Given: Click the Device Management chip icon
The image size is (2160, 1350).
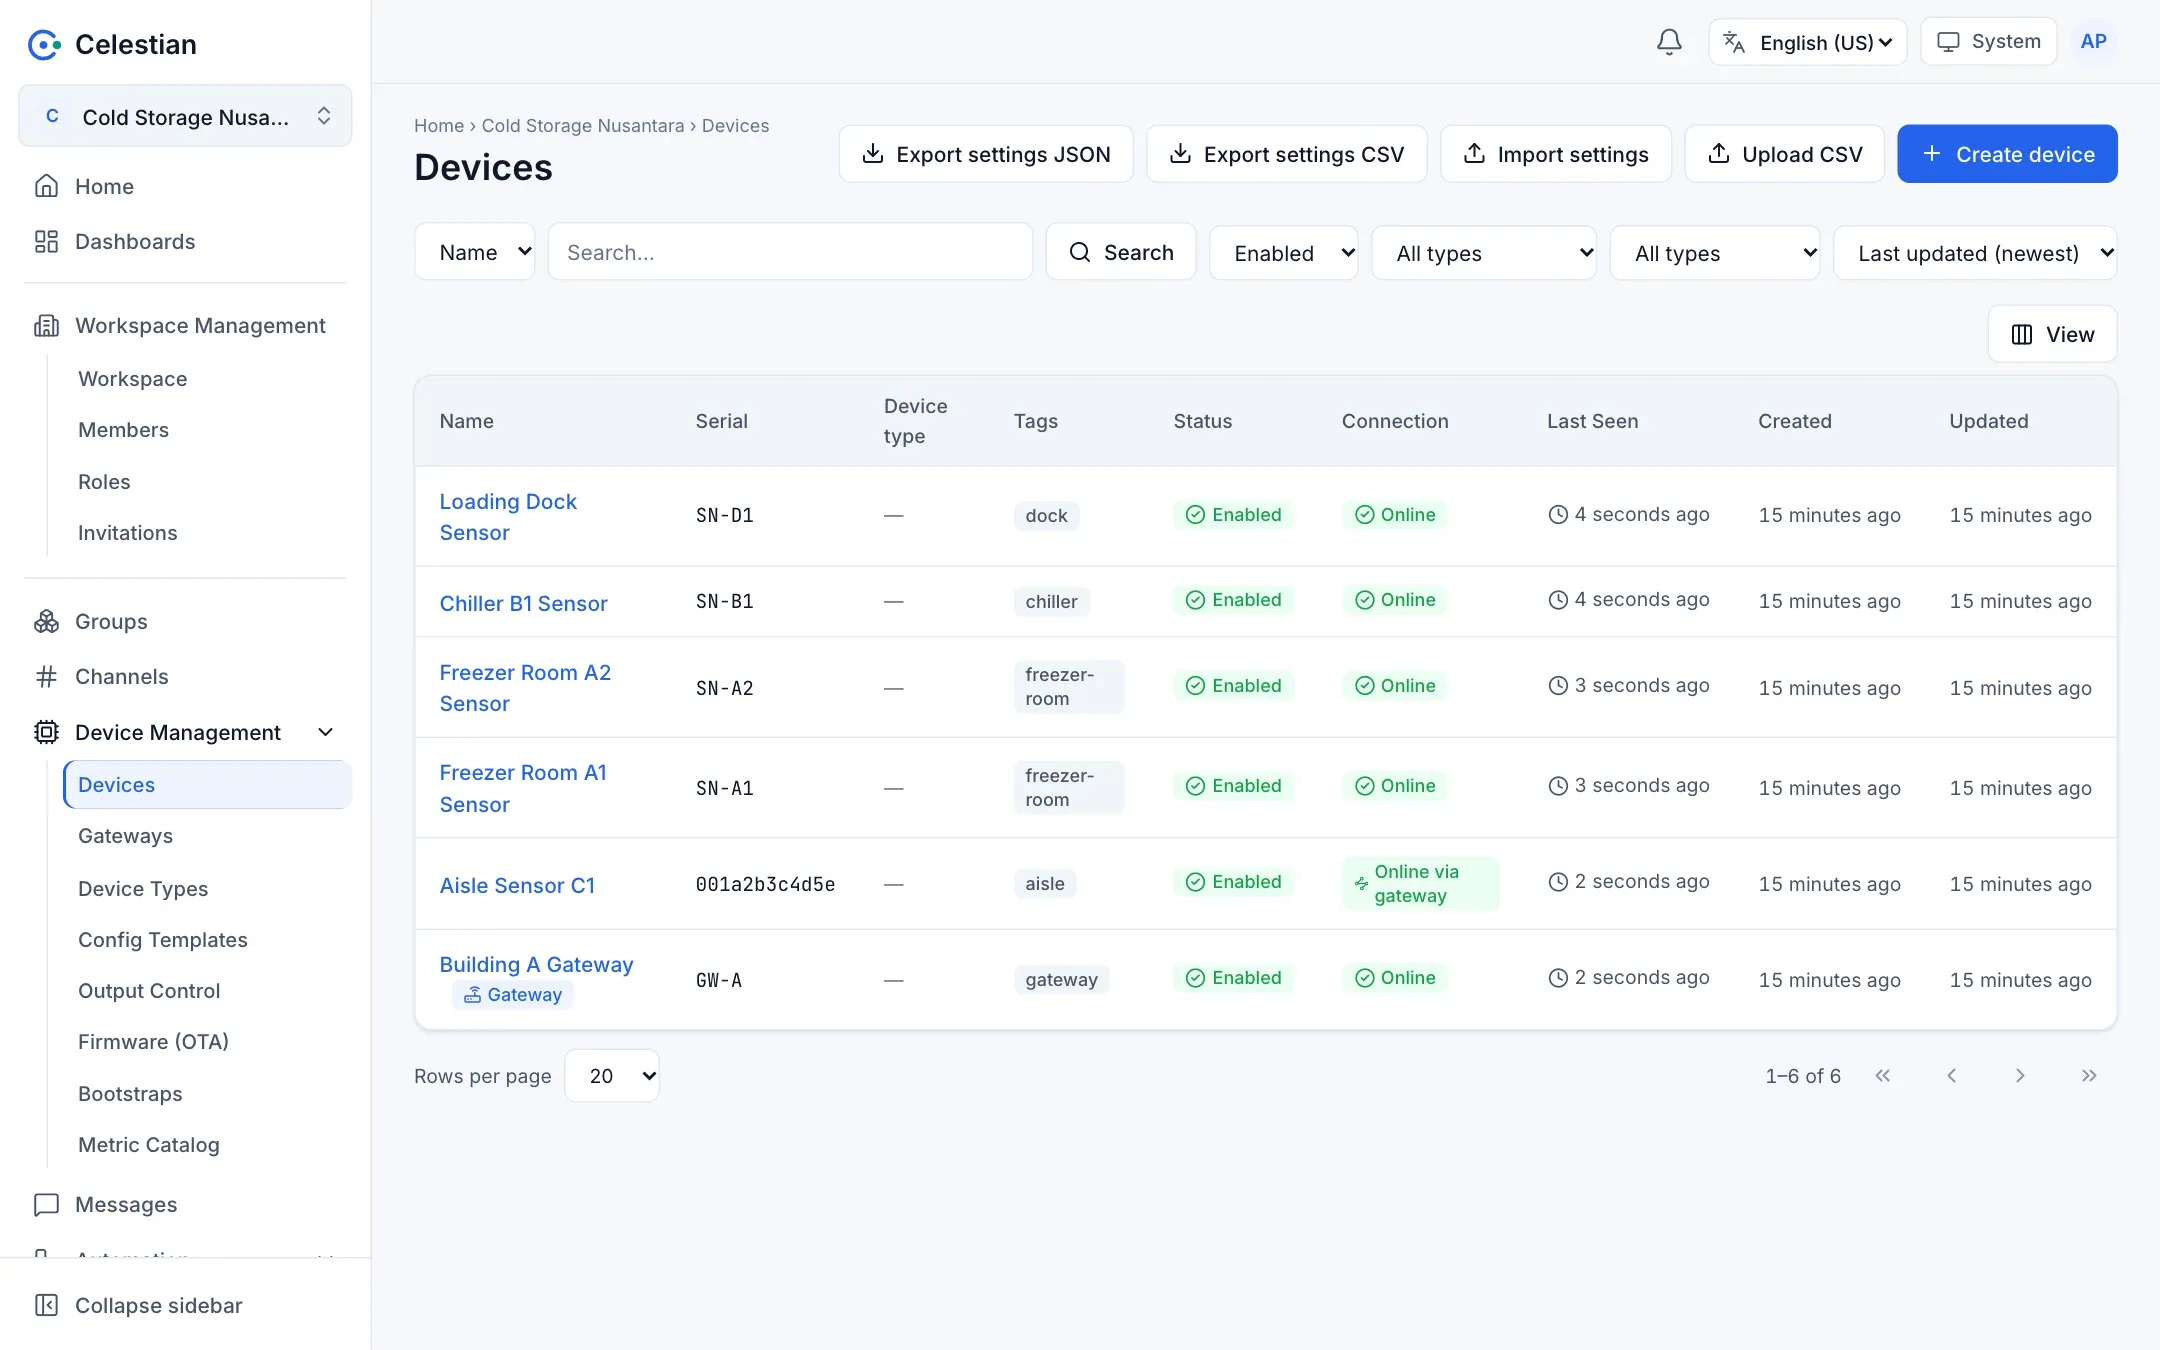Looking at the screenshot, I should [x=46, y=732].
